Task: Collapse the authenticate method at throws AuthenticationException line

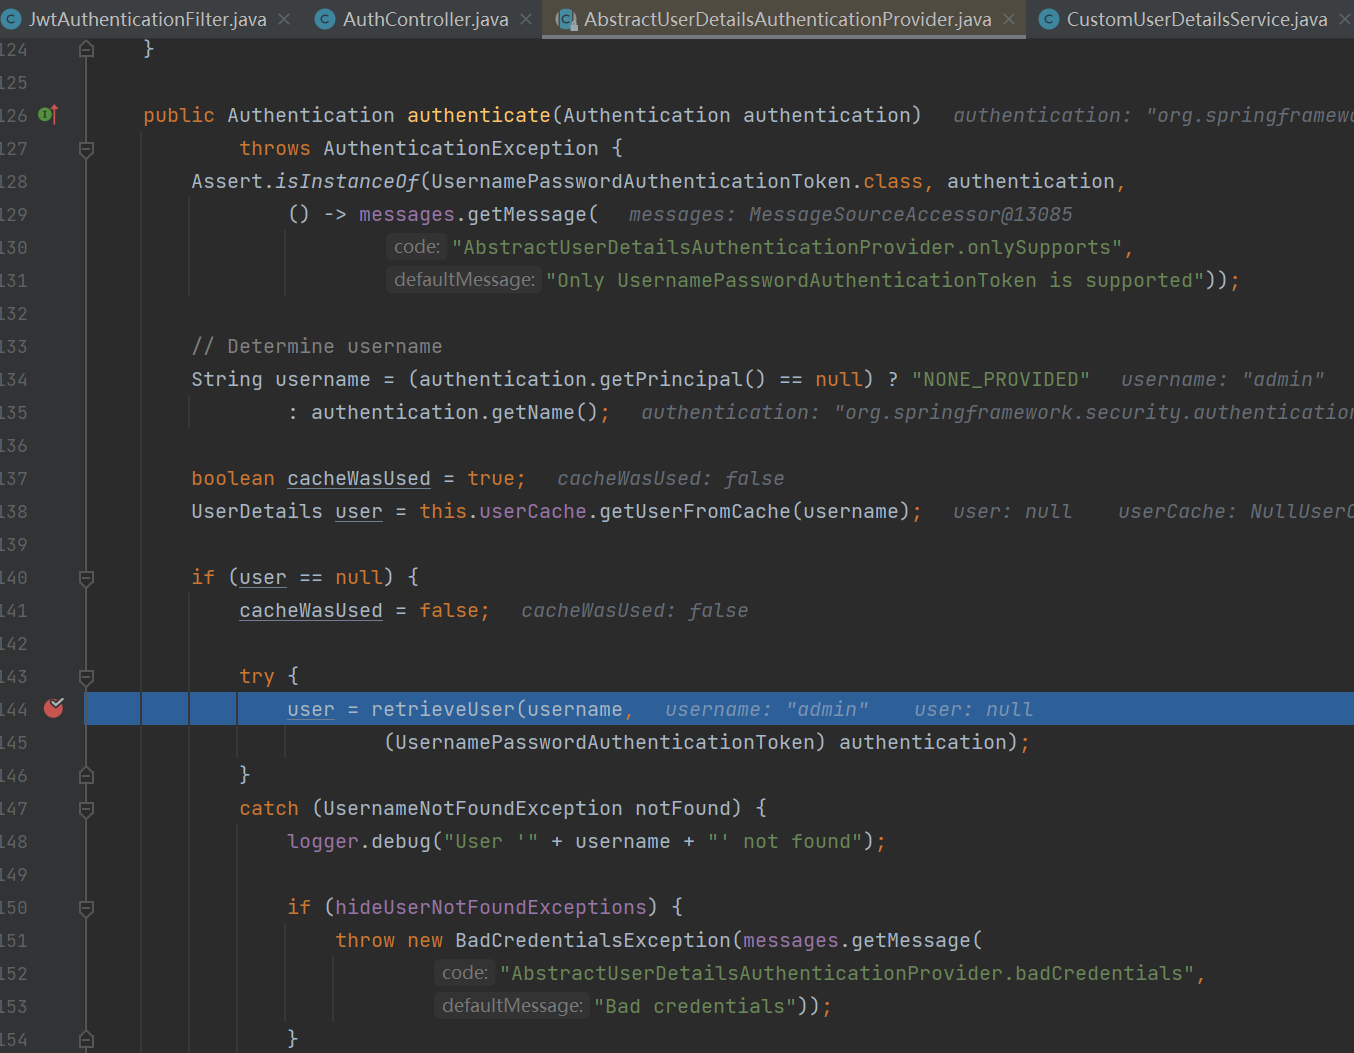Action: click(x=86, y=149)
